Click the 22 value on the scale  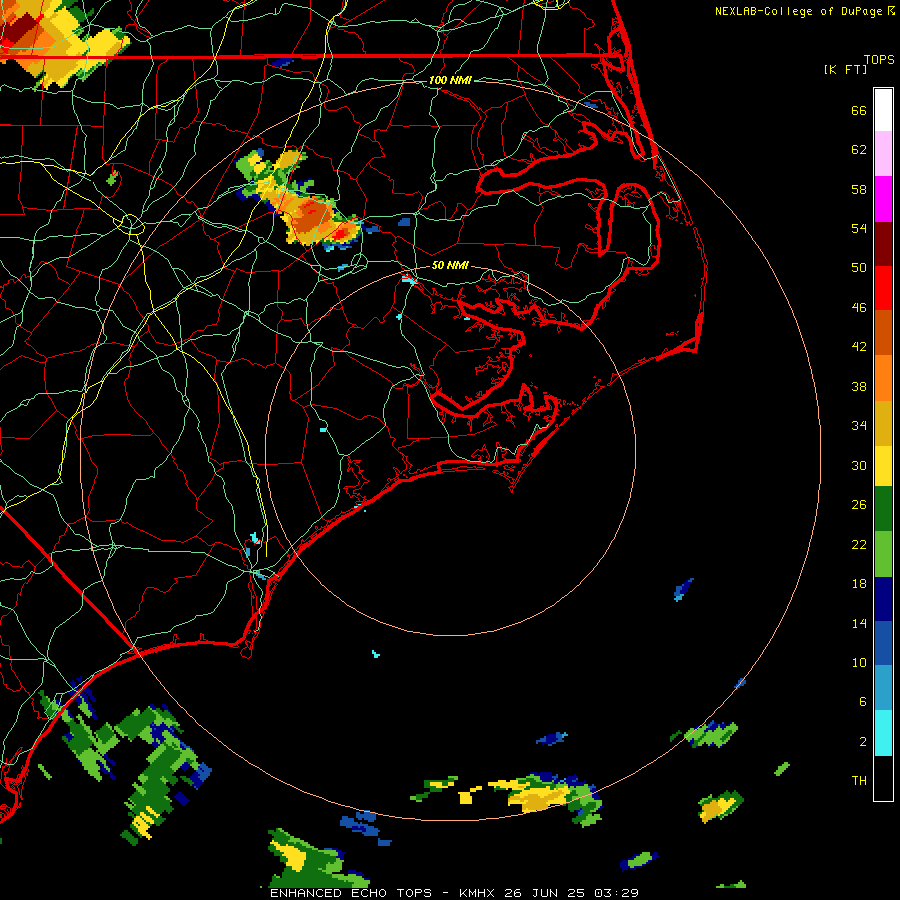point(859,544)
